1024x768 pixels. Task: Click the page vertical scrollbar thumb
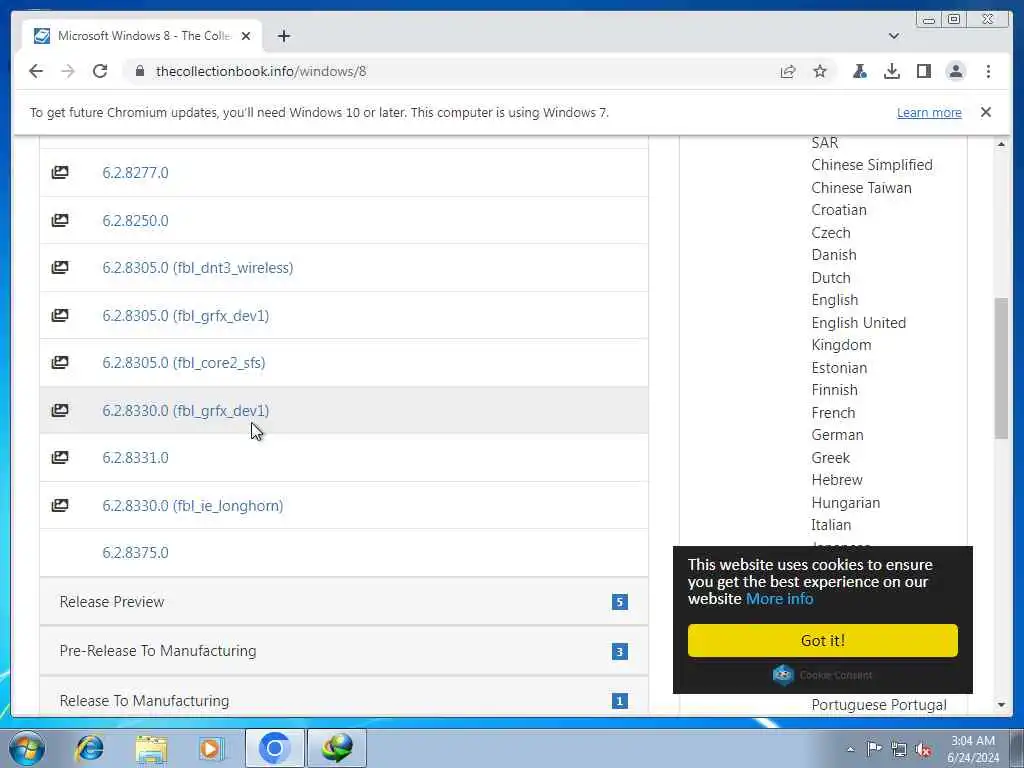click(1001, 368)
